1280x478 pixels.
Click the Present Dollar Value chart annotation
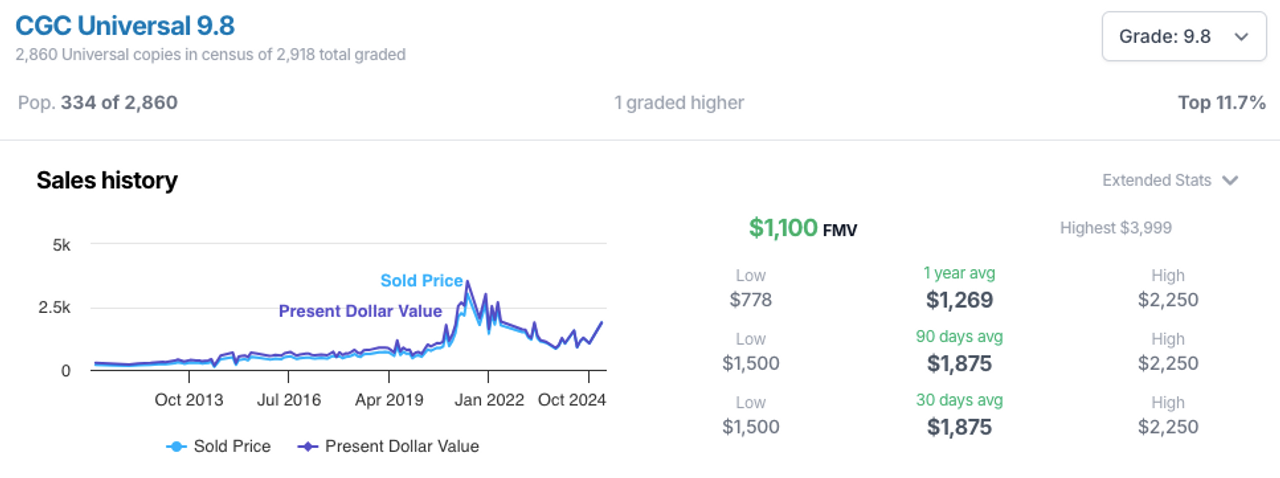[x=360, y=311]
